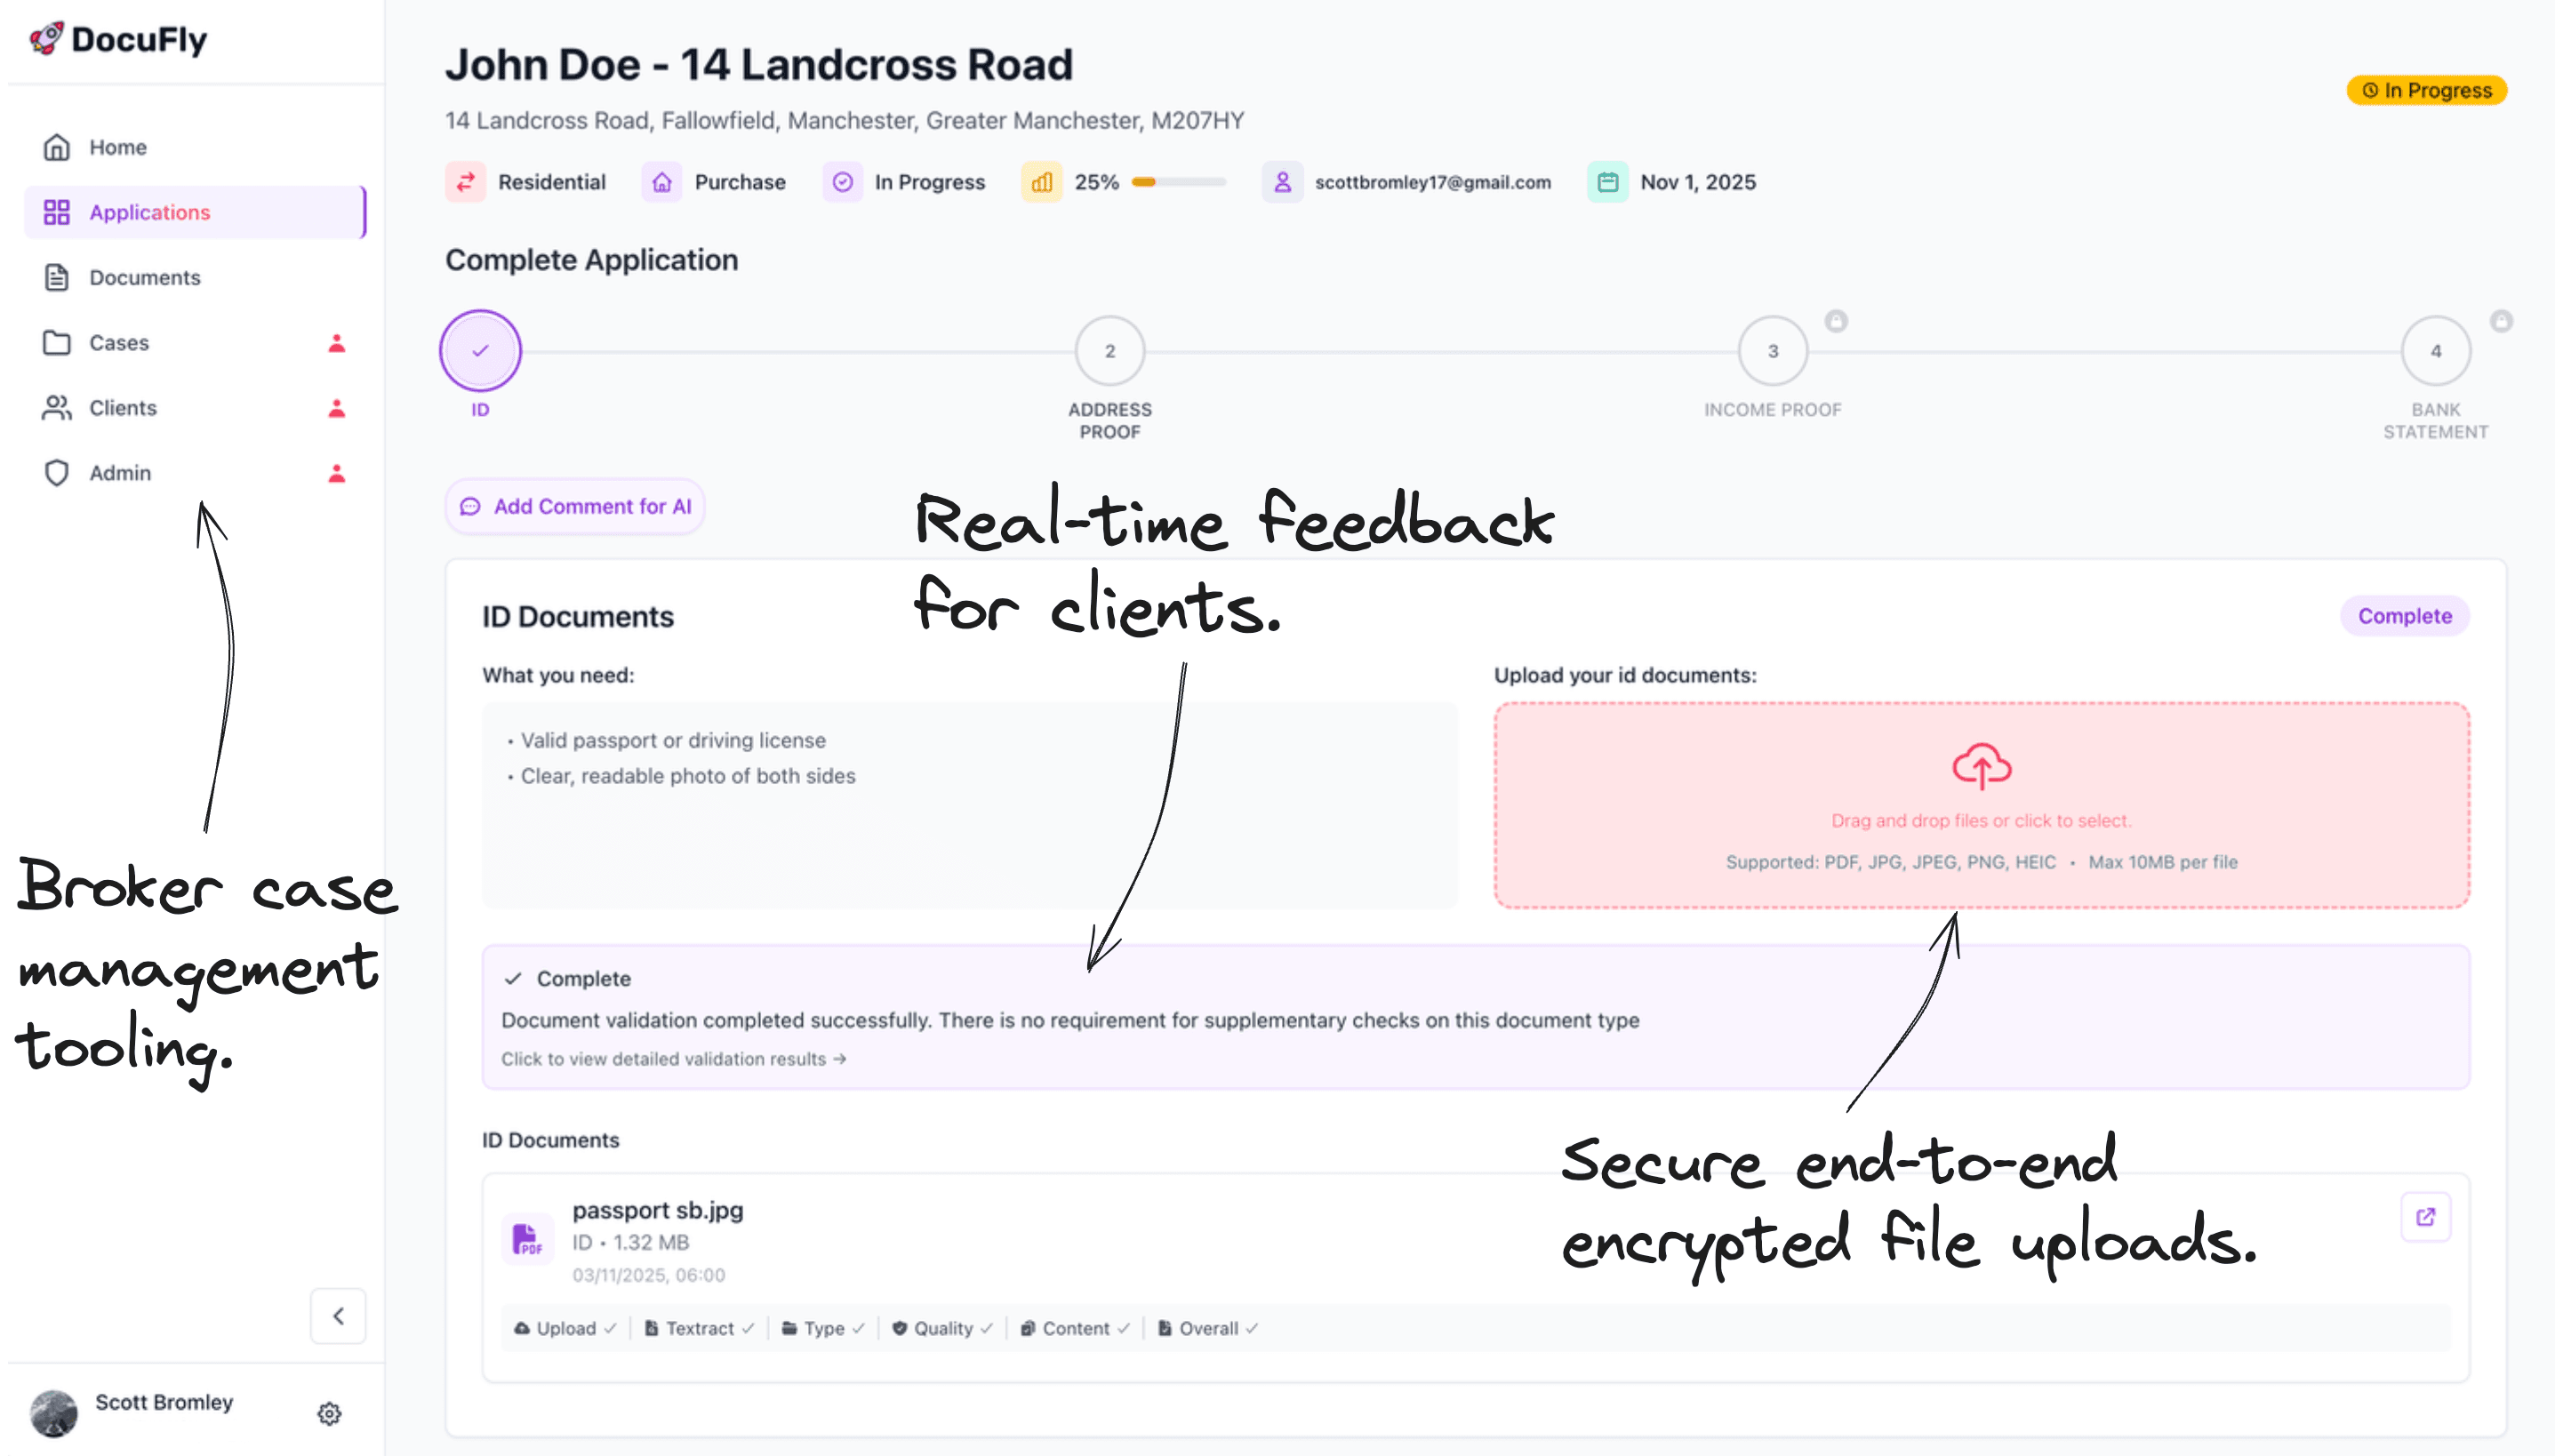This screenshot has height=1456, width=2555.
Task: Click the lock icon on Income Proof step
Action: [x=1836, y=321]
